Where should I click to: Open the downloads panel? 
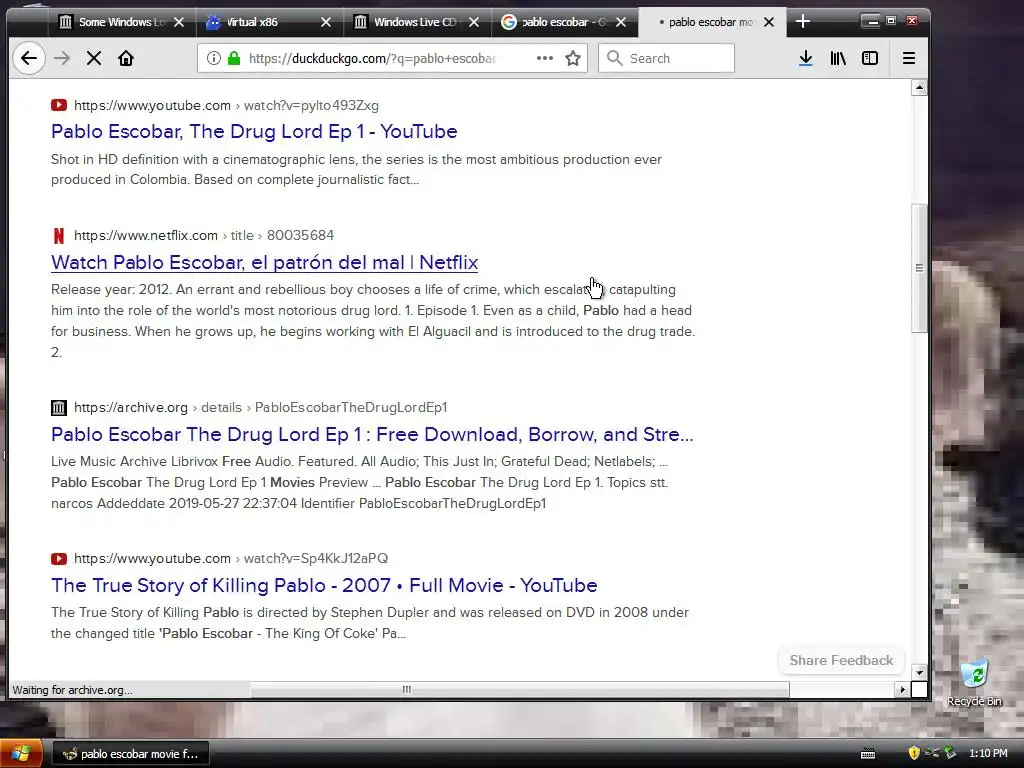pyautogui.click(x=806, y=58)
